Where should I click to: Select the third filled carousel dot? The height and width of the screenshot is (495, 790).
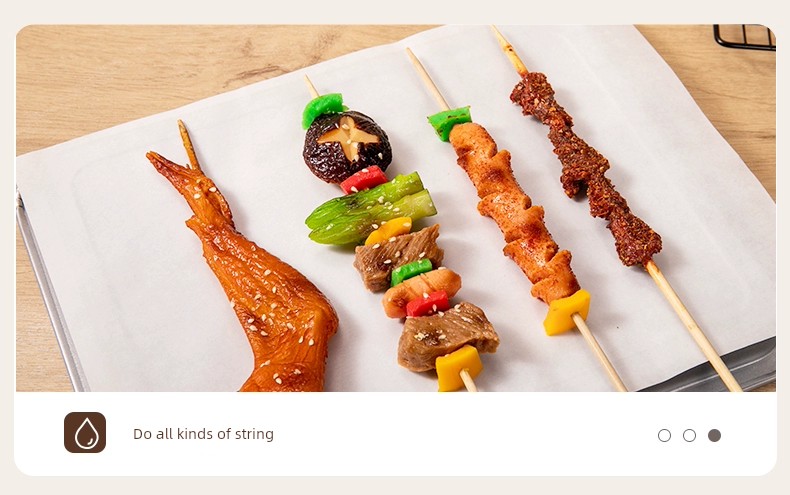[x=714, y=436]
